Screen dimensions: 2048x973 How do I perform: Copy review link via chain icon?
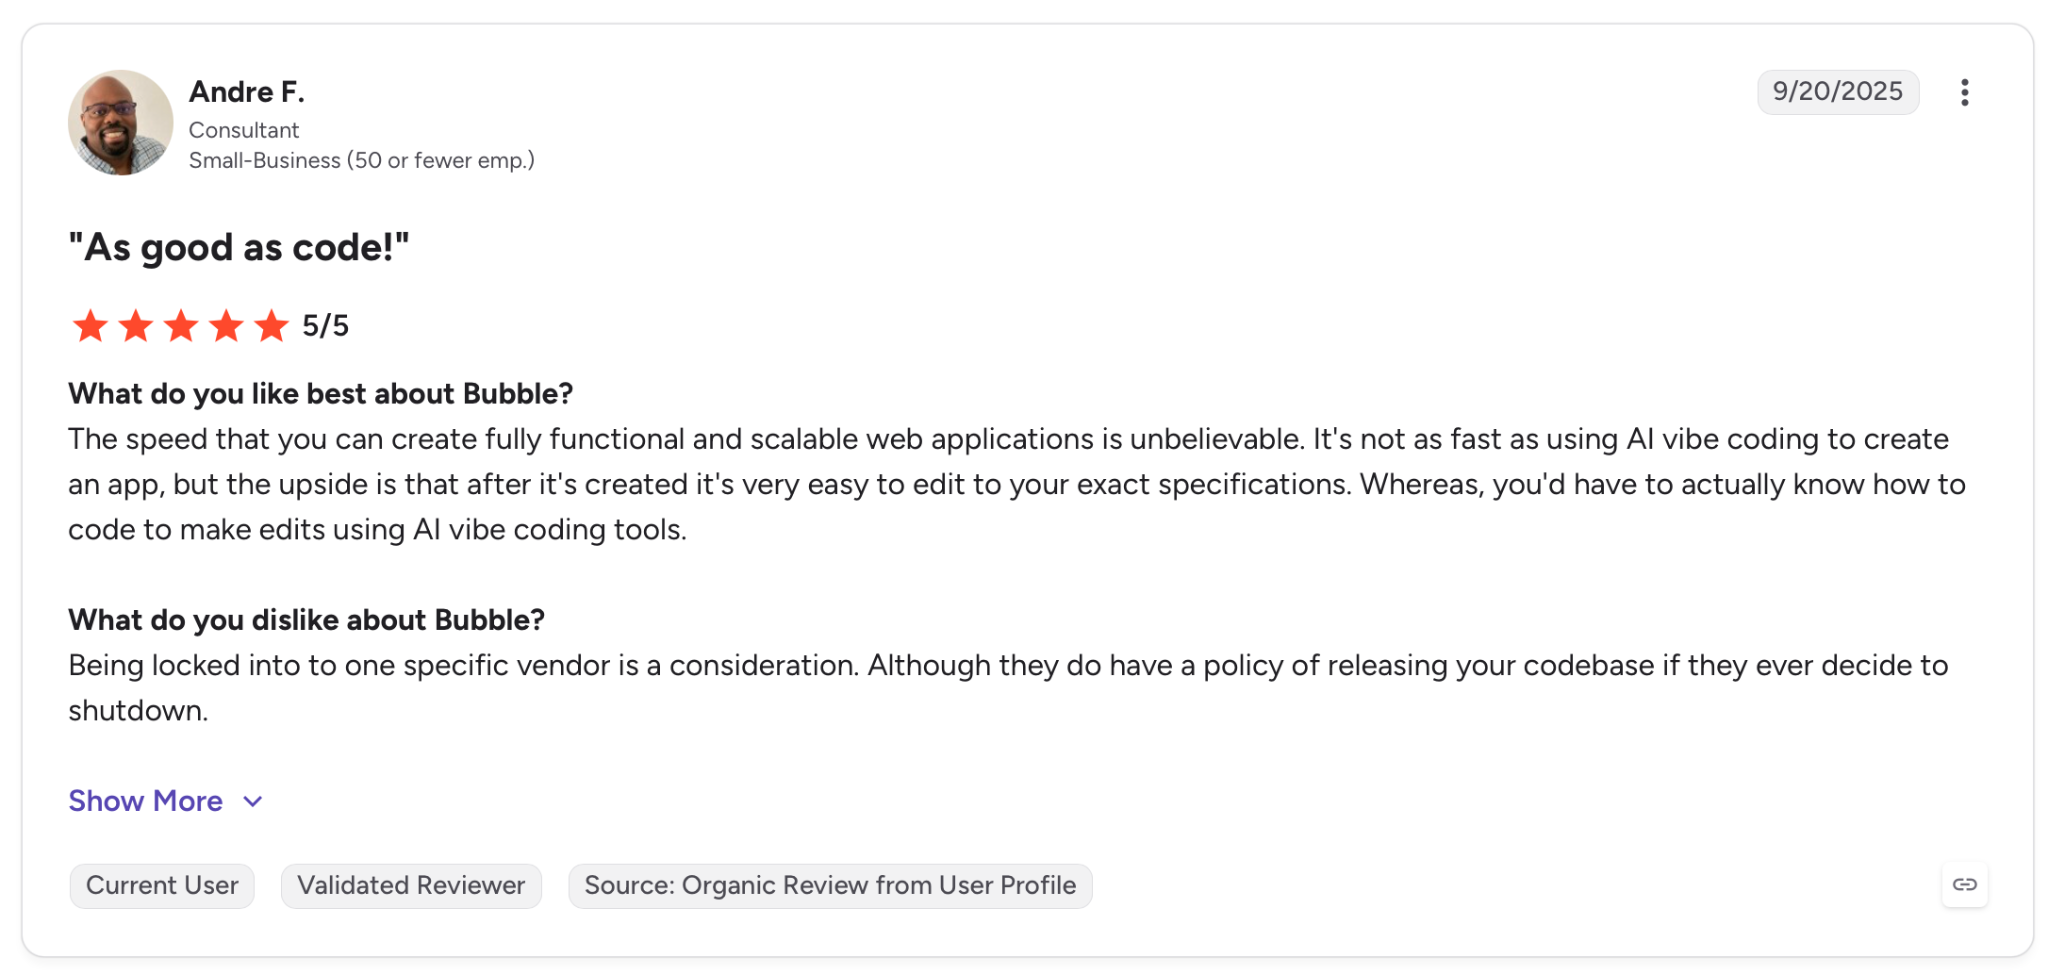[x=1964, y=885]
